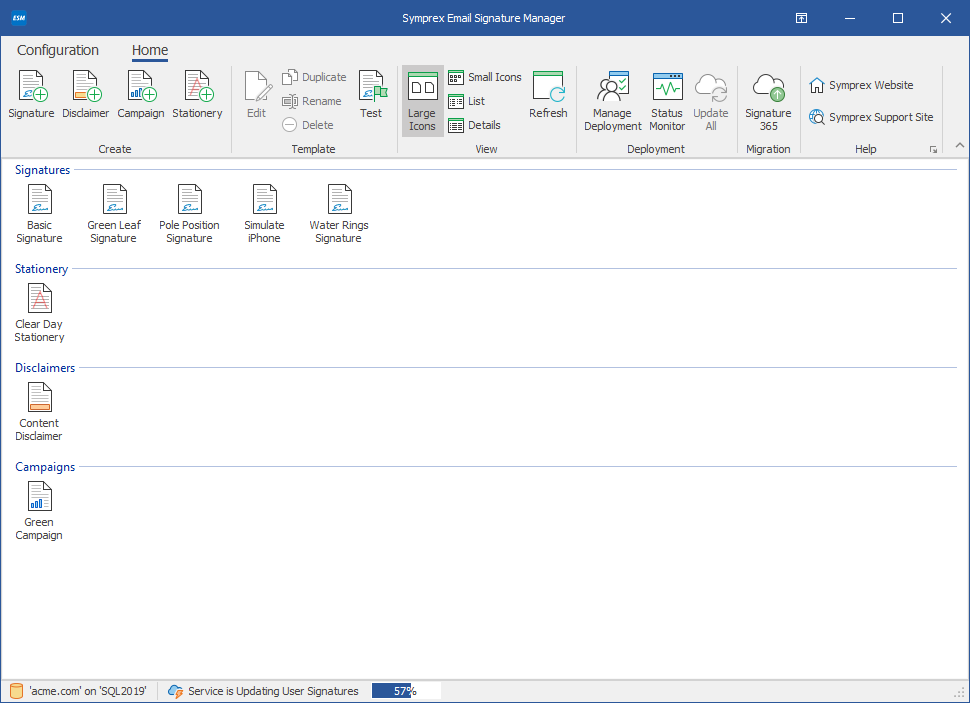Select the Green Leaf Signature template
The width and height of the screenshot is (970, 703).
click(x=114, y=214)
